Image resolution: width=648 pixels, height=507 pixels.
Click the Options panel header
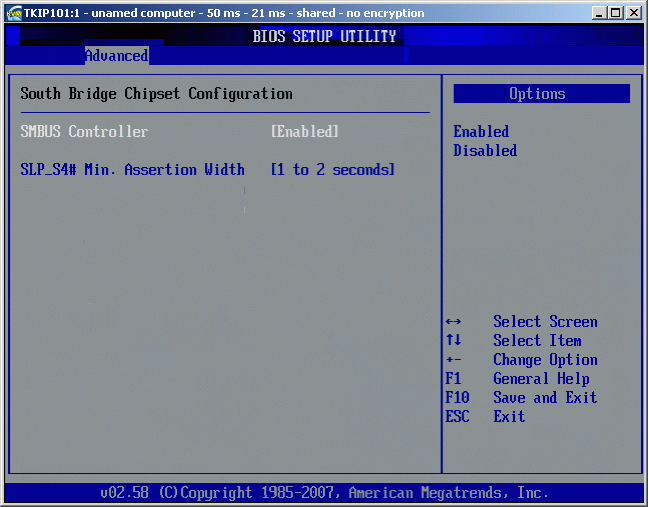(542, 93)
